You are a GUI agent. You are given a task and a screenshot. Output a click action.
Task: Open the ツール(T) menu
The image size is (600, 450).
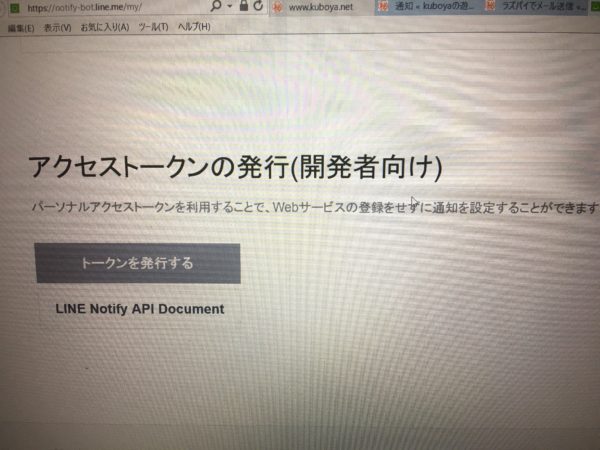click(x=153, y=26)
